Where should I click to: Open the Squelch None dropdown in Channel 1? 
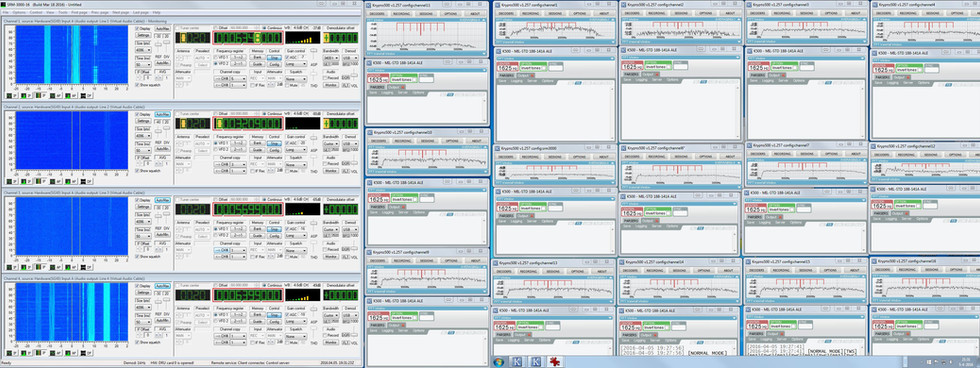point(296,79)
